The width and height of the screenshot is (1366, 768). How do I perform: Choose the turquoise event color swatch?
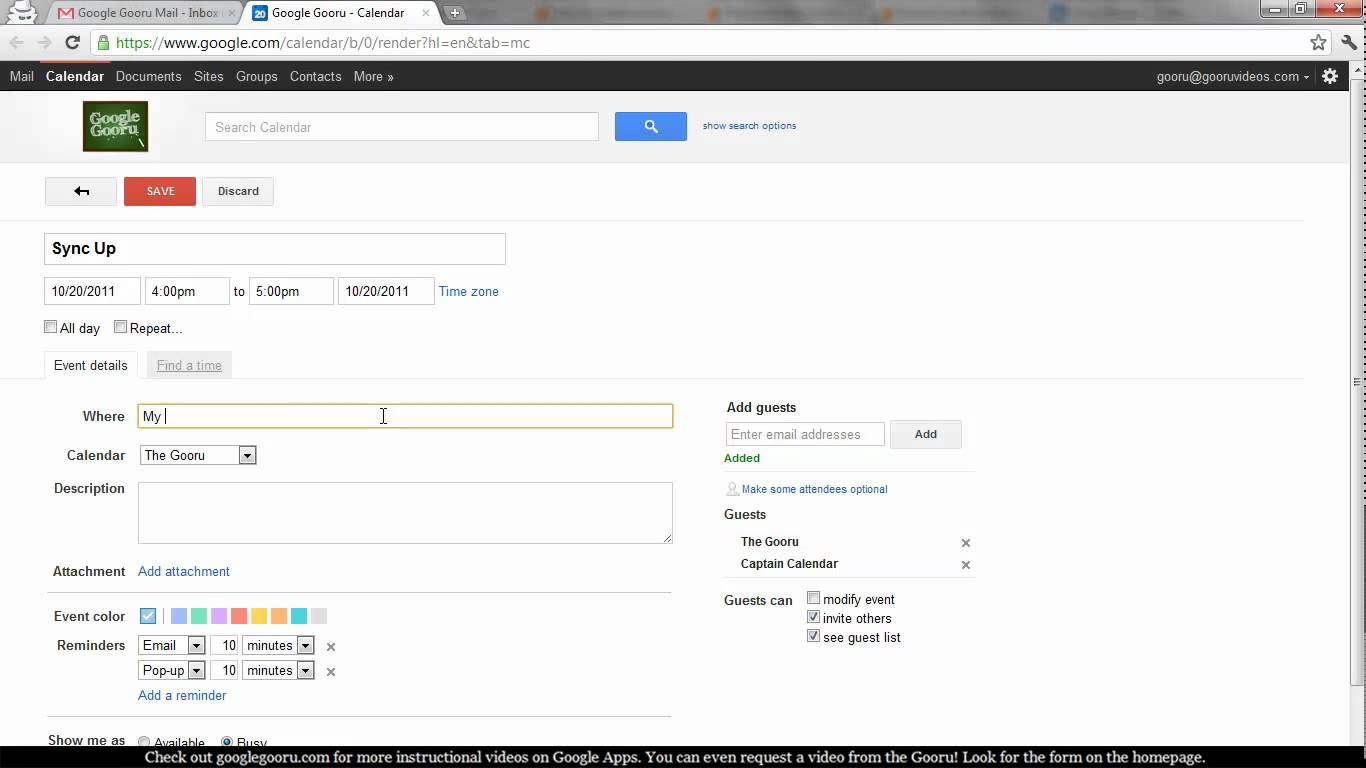point(299,616)
